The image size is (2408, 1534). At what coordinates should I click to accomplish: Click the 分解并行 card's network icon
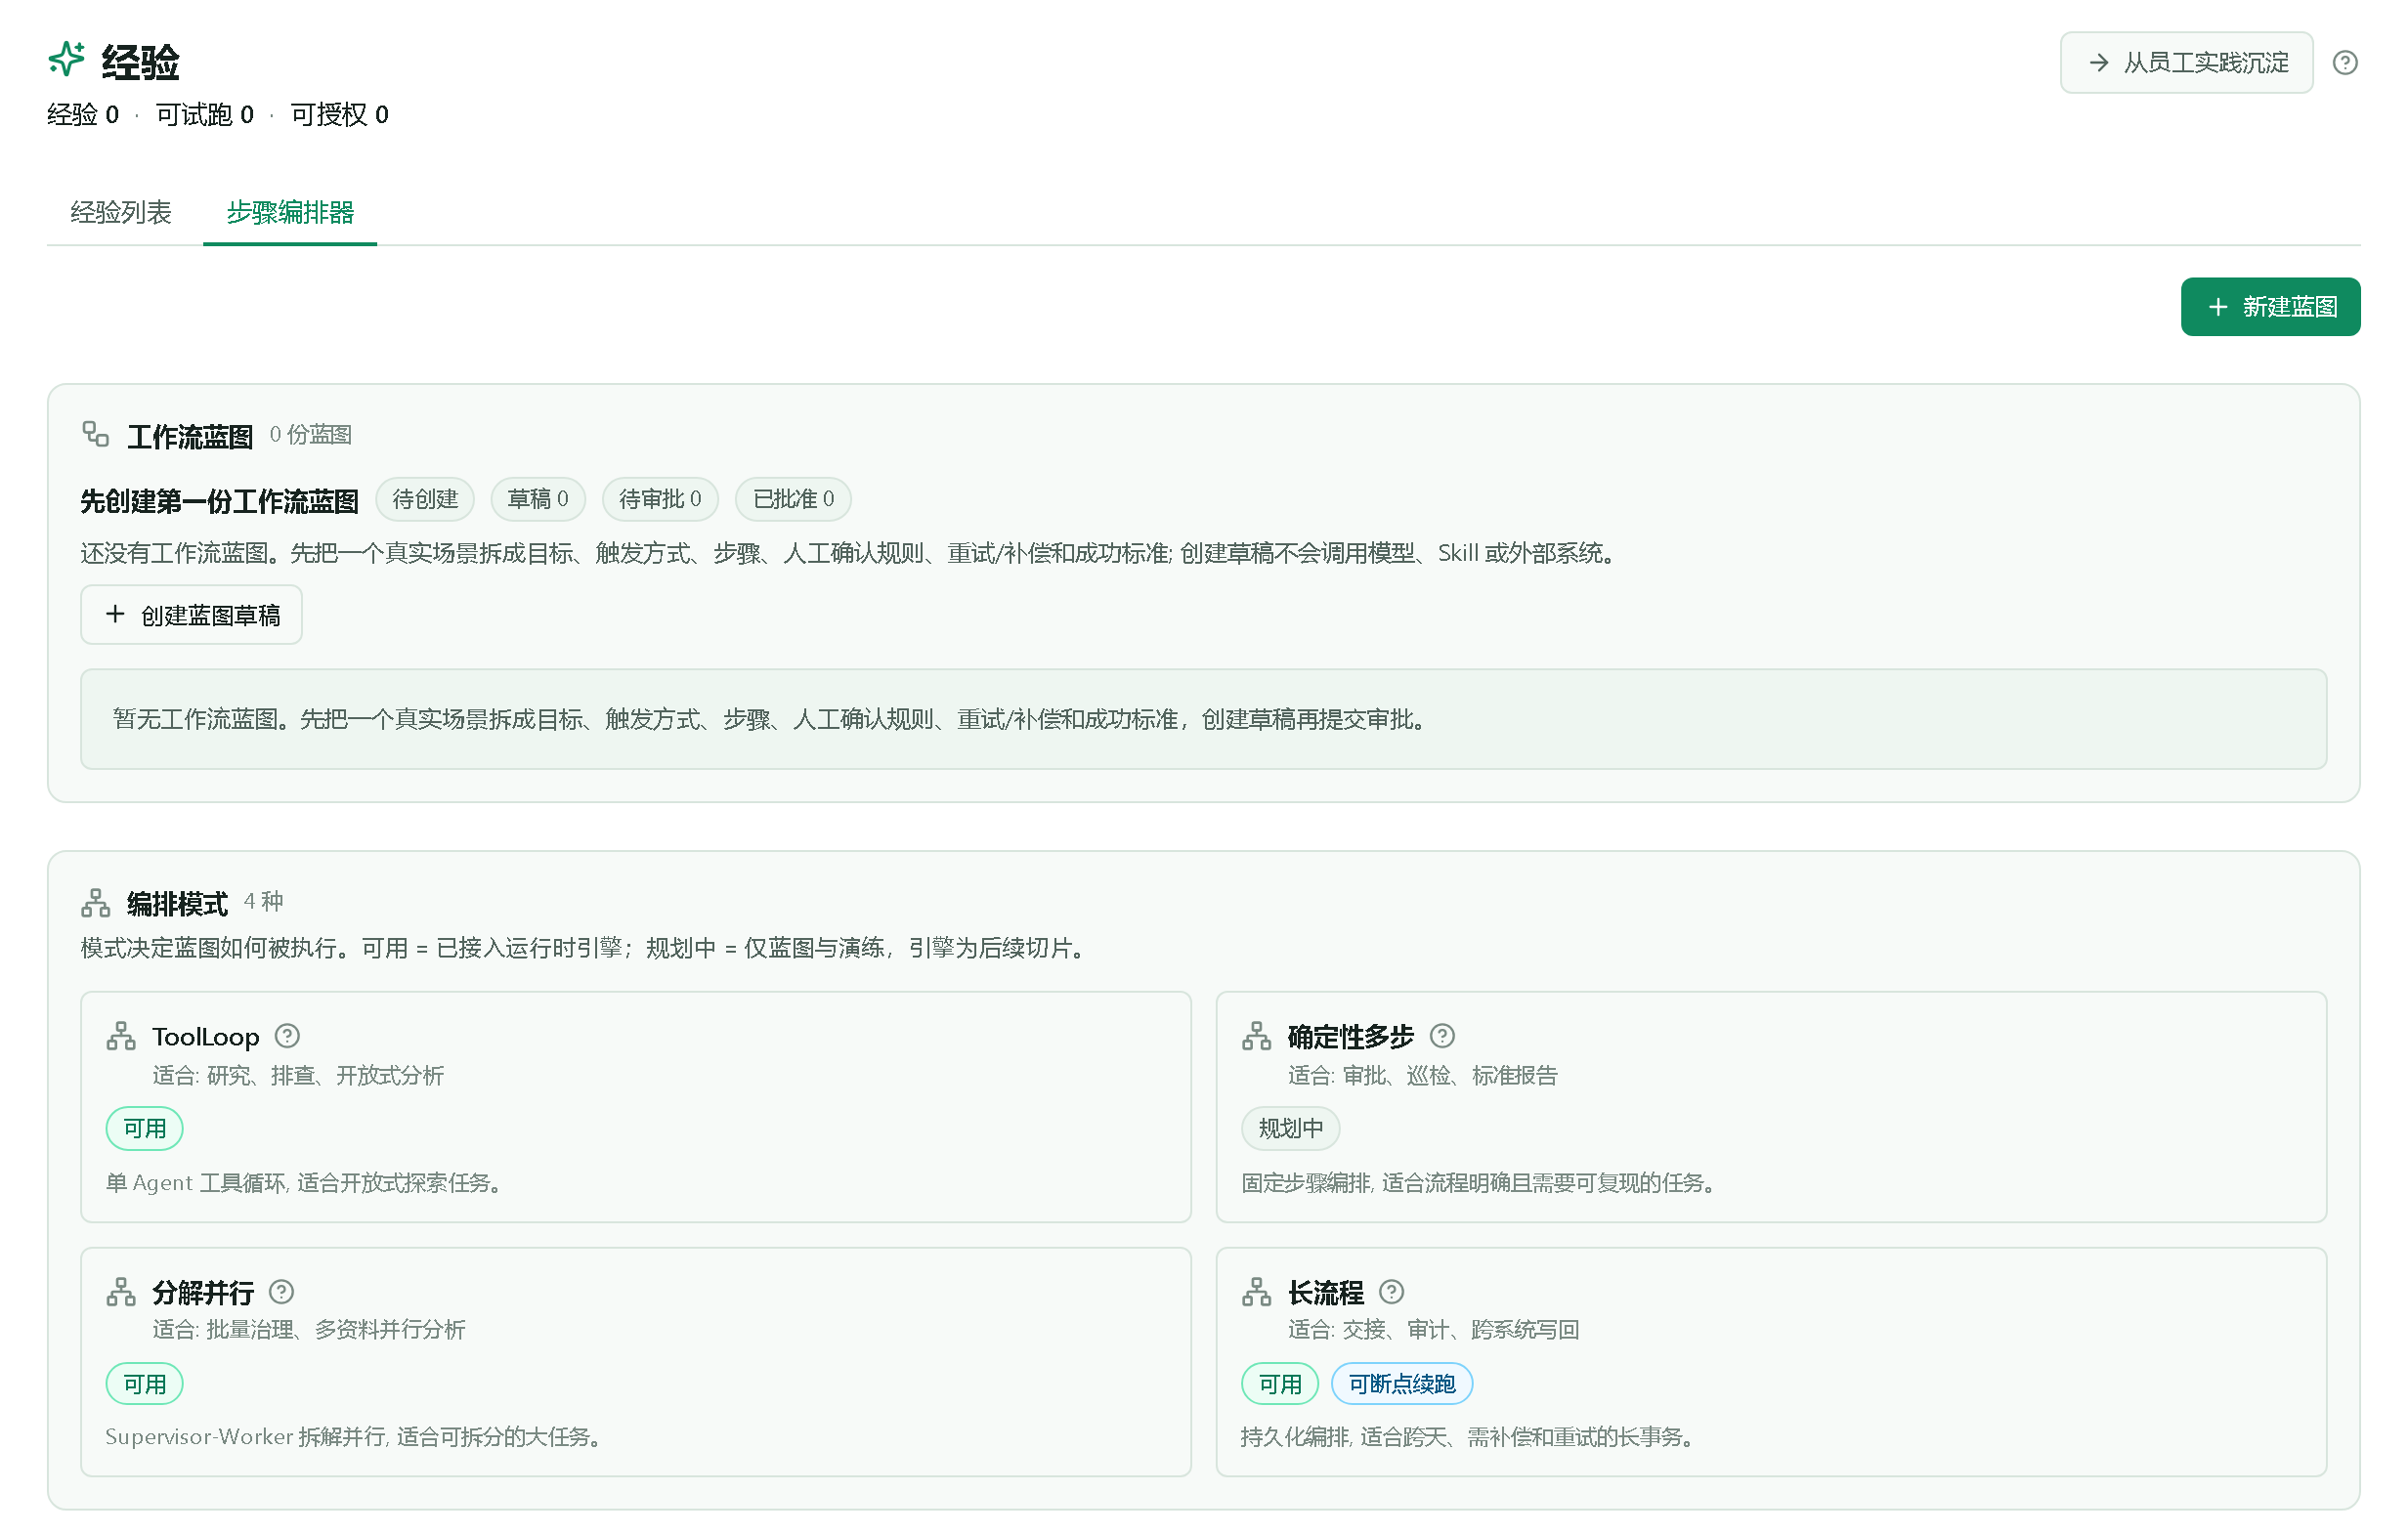point(121,1292)
